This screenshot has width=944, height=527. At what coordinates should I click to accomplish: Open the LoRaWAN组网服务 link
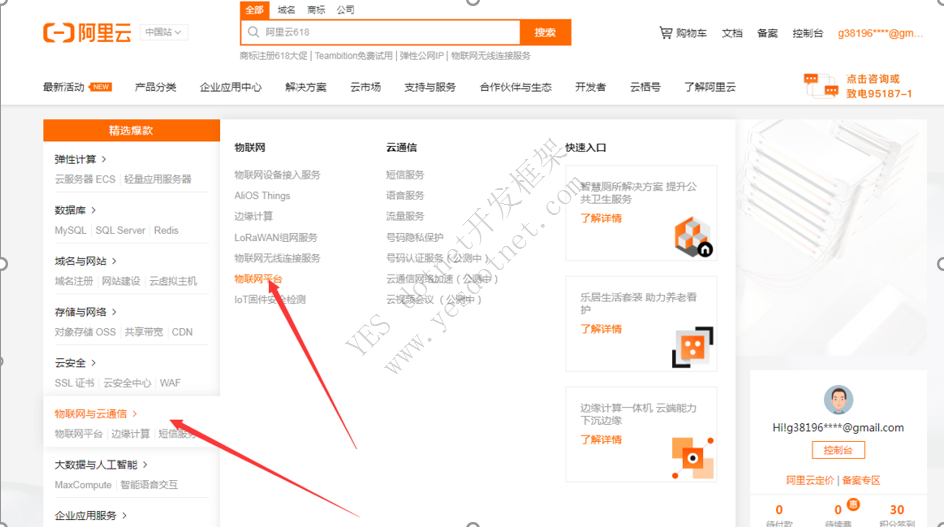[276, 237]
